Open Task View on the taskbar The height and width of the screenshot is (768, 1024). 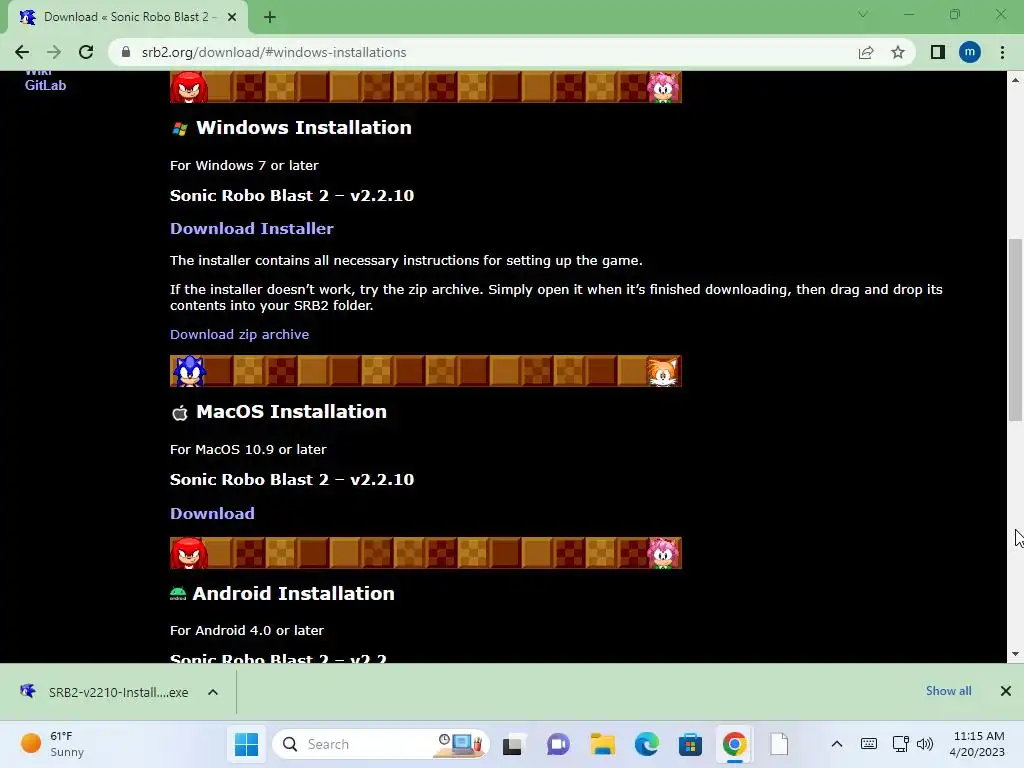pos(513,744)
